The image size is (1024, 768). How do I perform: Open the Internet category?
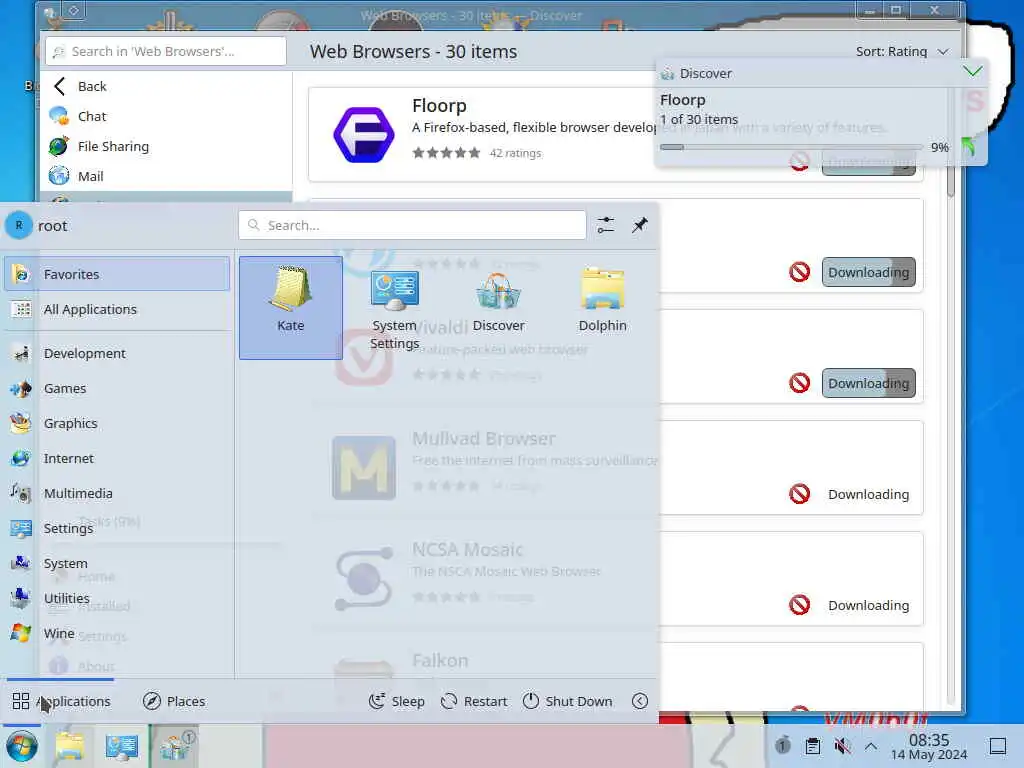point(117,458)
